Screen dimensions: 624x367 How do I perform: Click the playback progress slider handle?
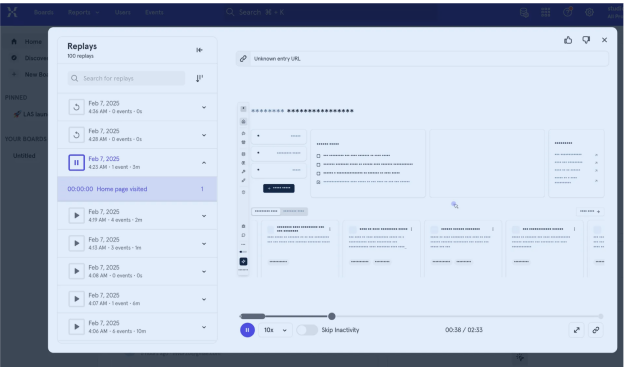pos(332,316)
